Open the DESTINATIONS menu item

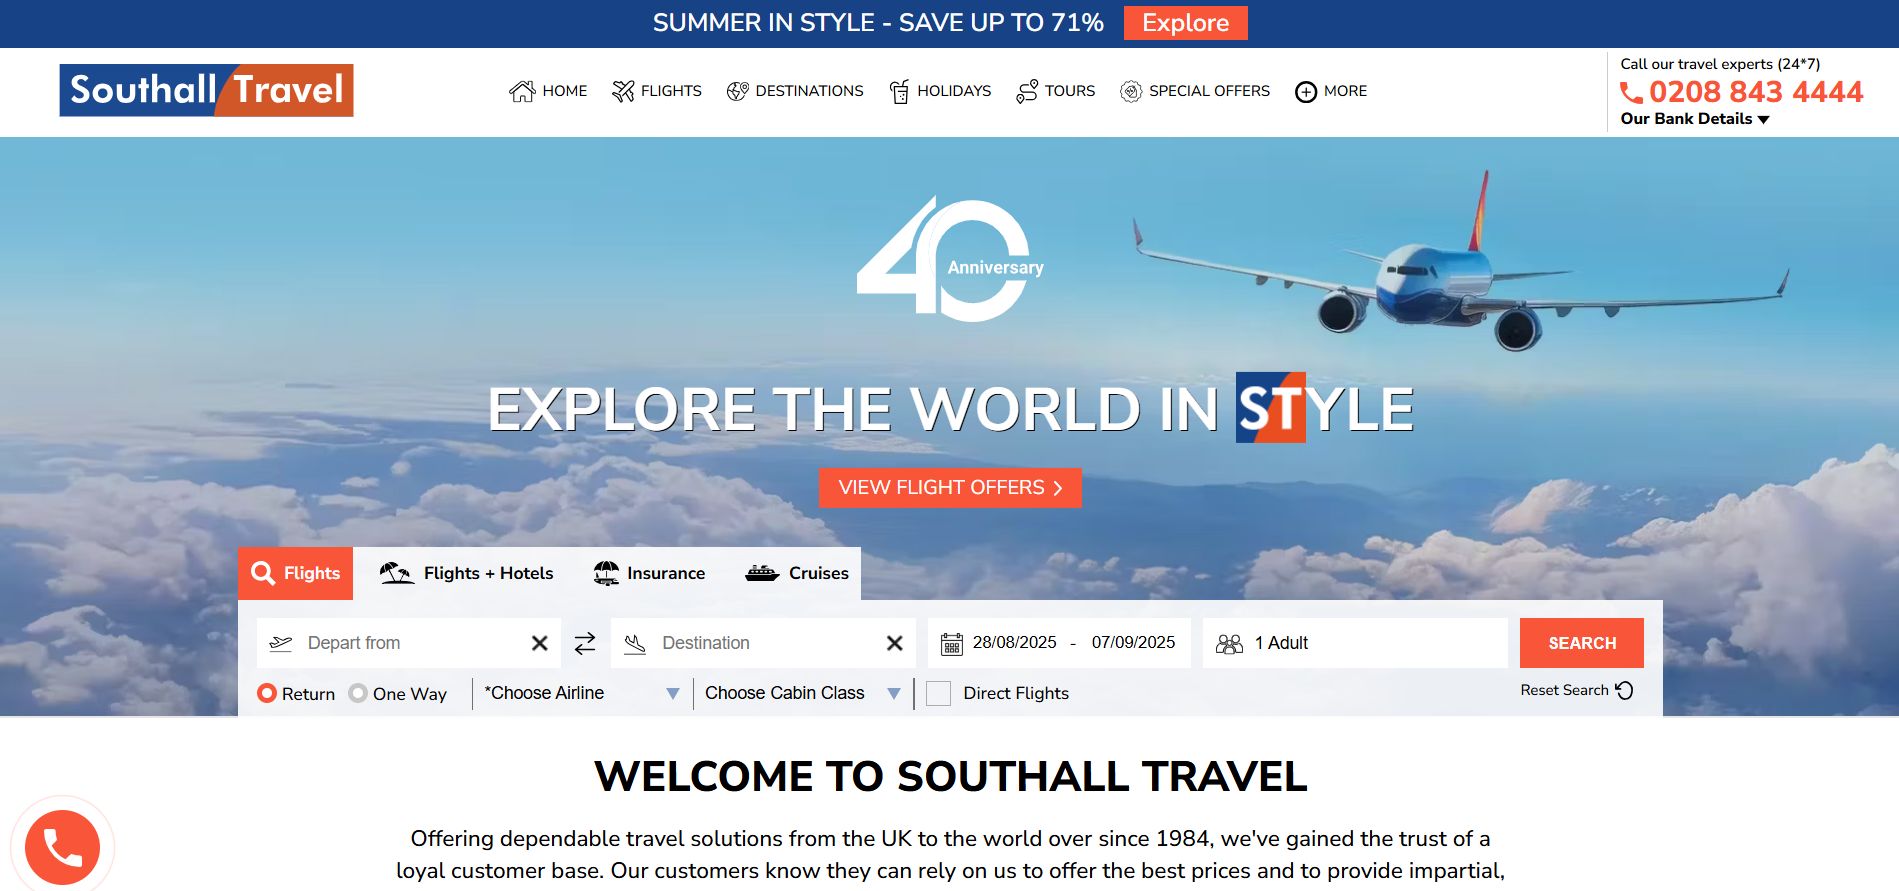[x=795, y=91]
